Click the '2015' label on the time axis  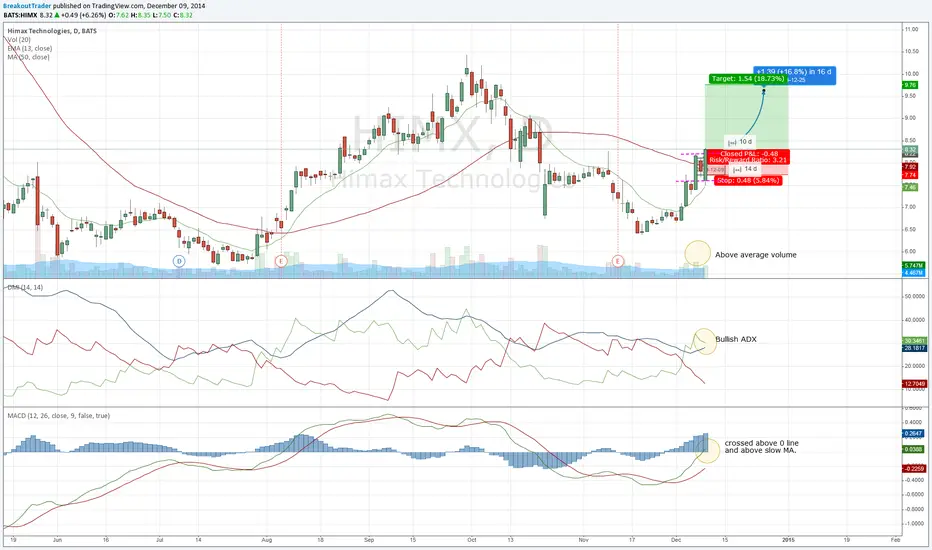click(788, 540)
